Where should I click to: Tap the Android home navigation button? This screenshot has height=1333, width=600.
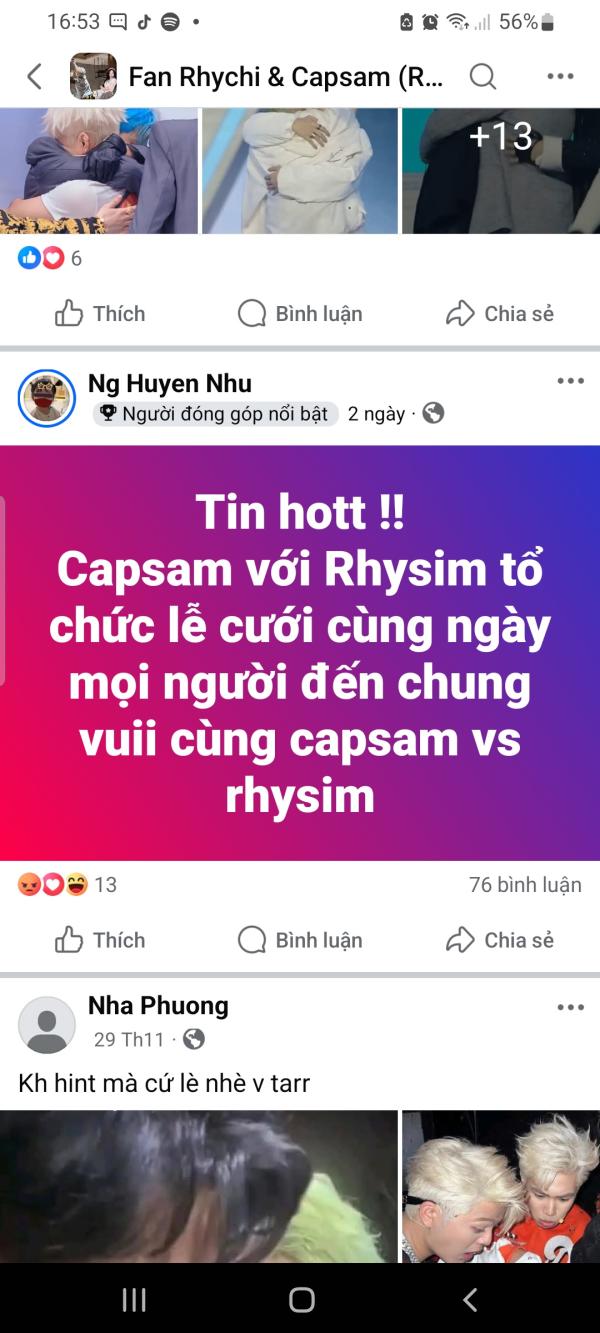[x=301, y=1299]
